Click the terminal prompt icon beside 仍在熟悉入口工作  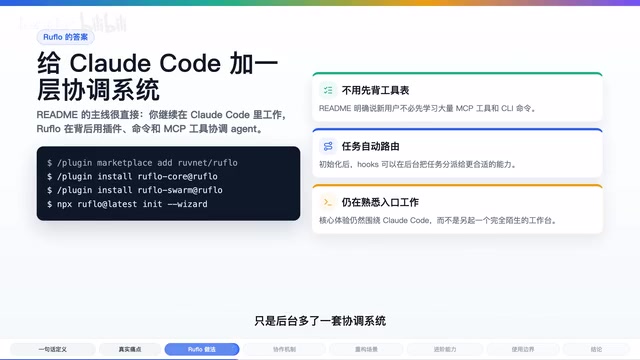point(328,202)
